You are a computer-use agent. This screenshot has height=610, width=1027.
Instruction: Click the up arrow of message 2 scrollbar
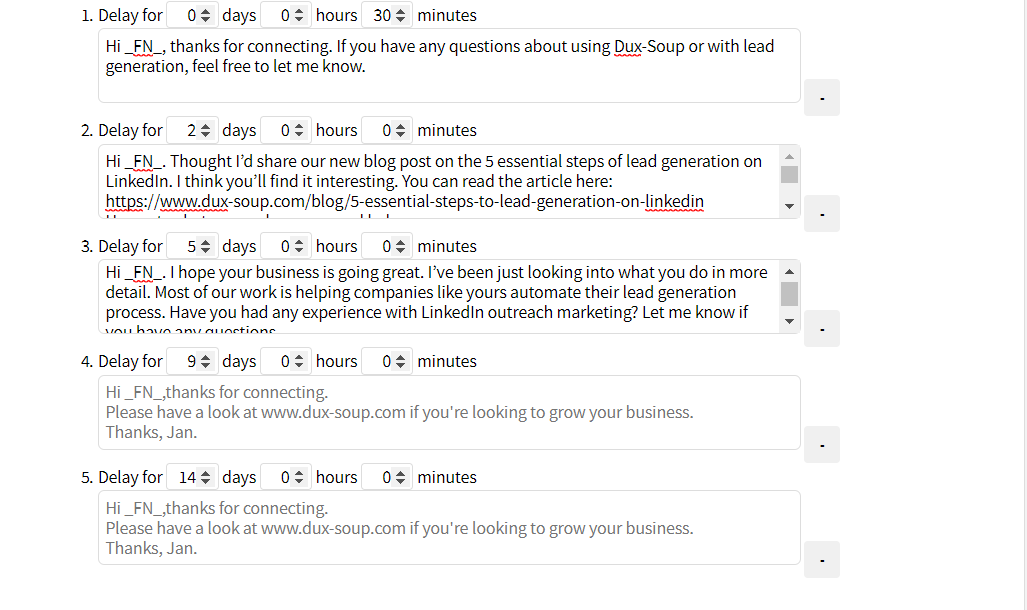[x=789, y=157]
